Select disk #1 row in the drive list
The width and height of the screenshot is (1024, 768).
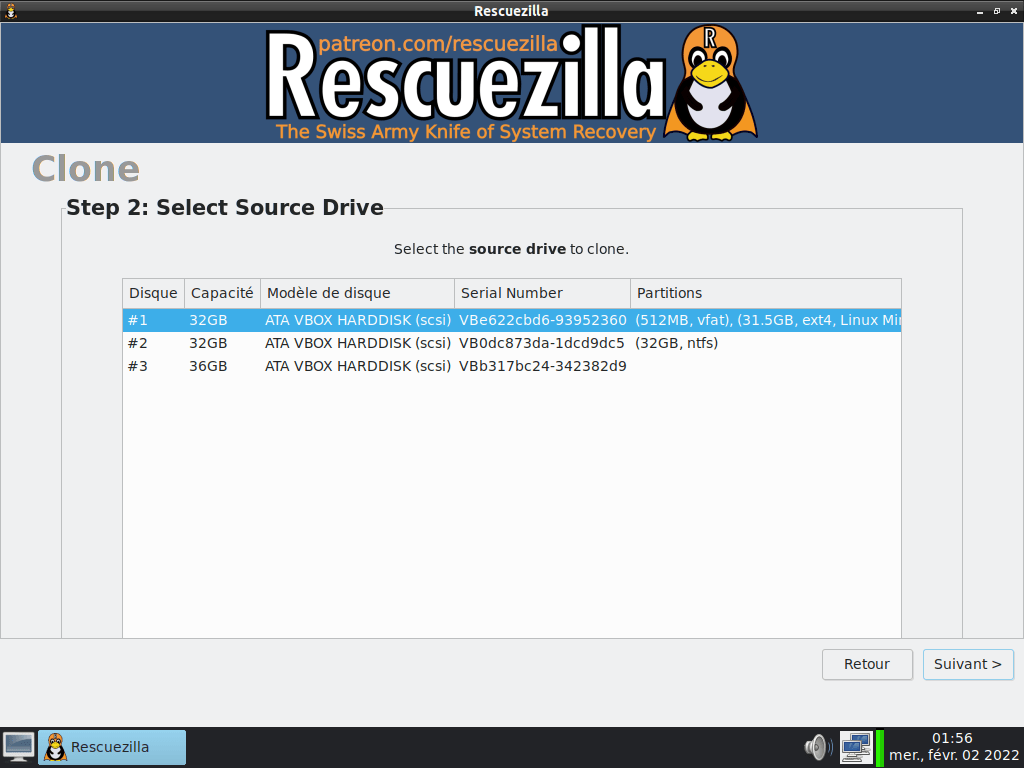[511, 320]
